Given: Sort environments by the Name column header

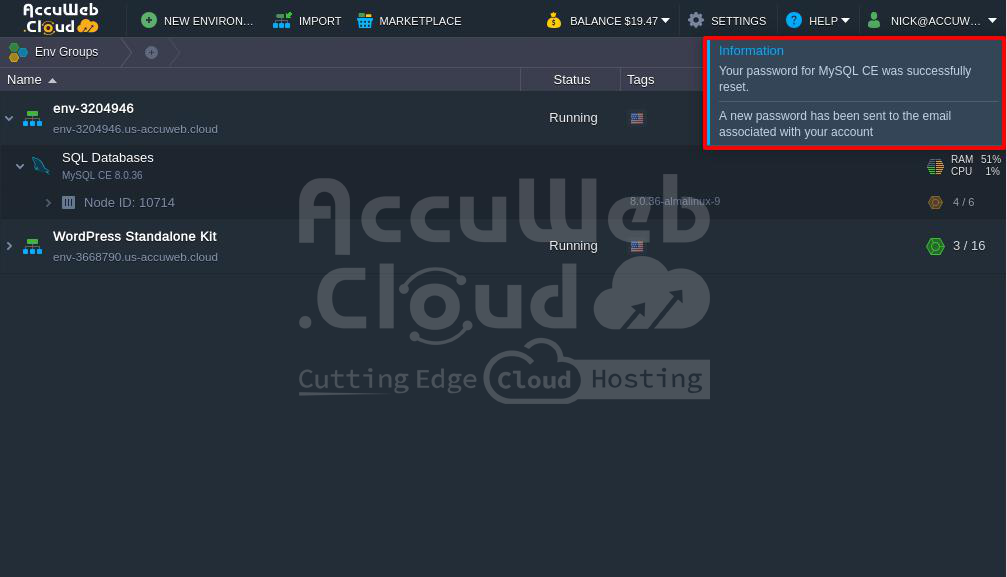Looking at the screenshot, I should [25, 79].
